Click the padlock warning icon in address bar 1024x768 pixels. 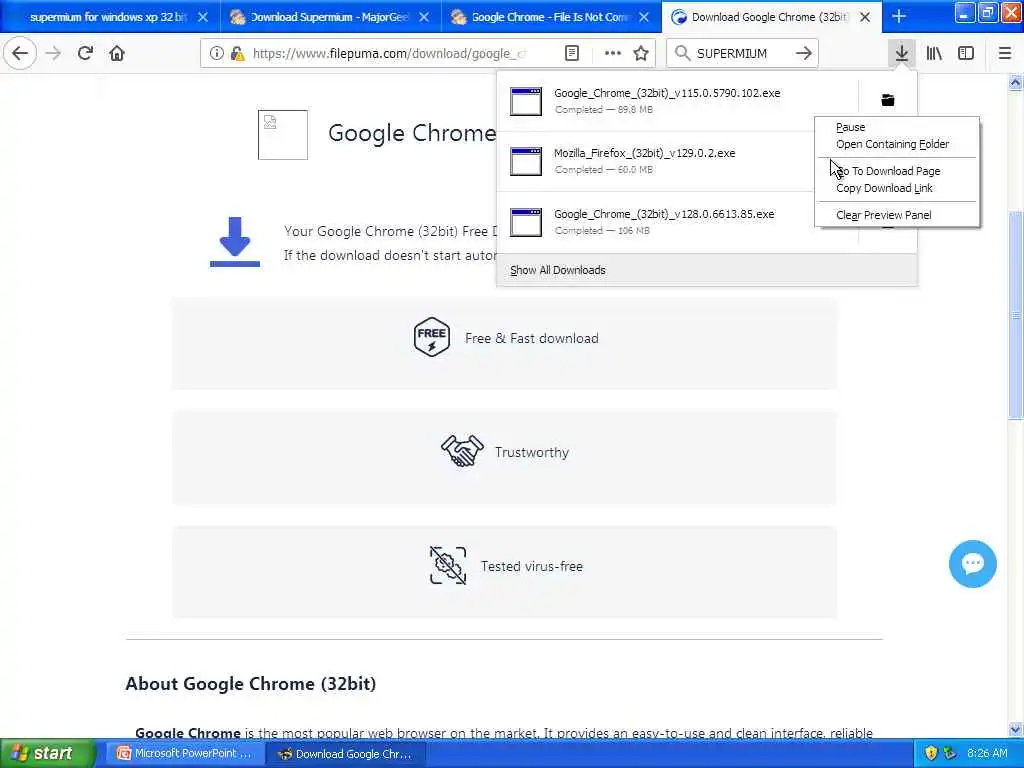point(237,53)
